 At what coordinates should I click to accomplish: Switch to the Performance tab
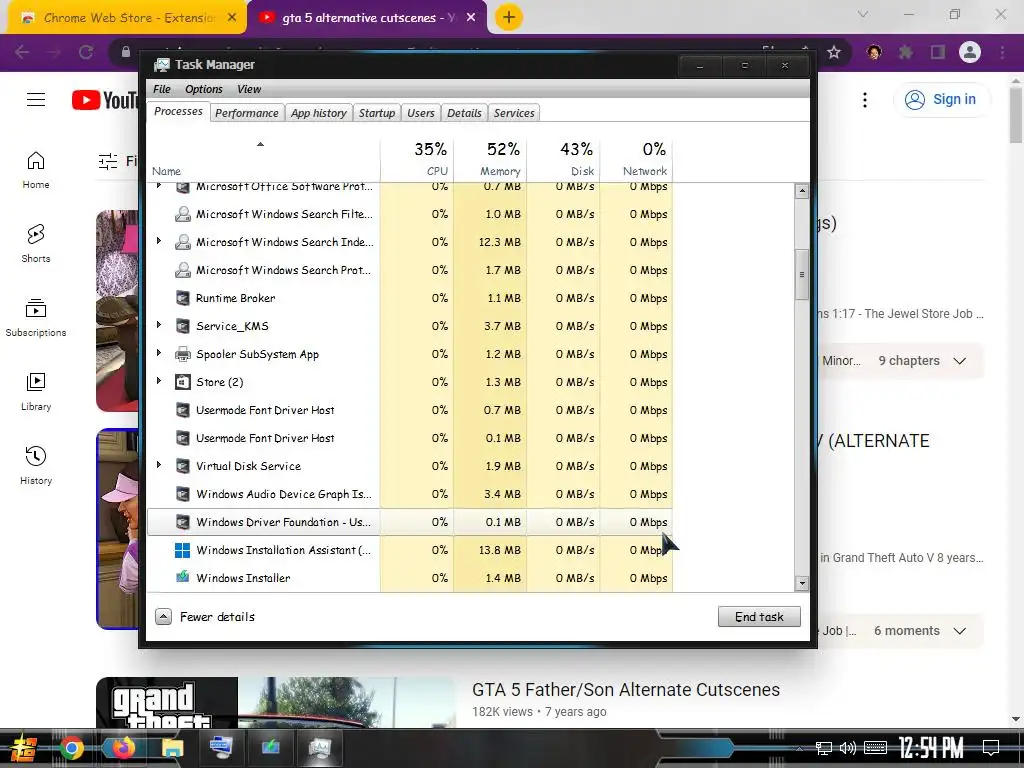[246, 113]
